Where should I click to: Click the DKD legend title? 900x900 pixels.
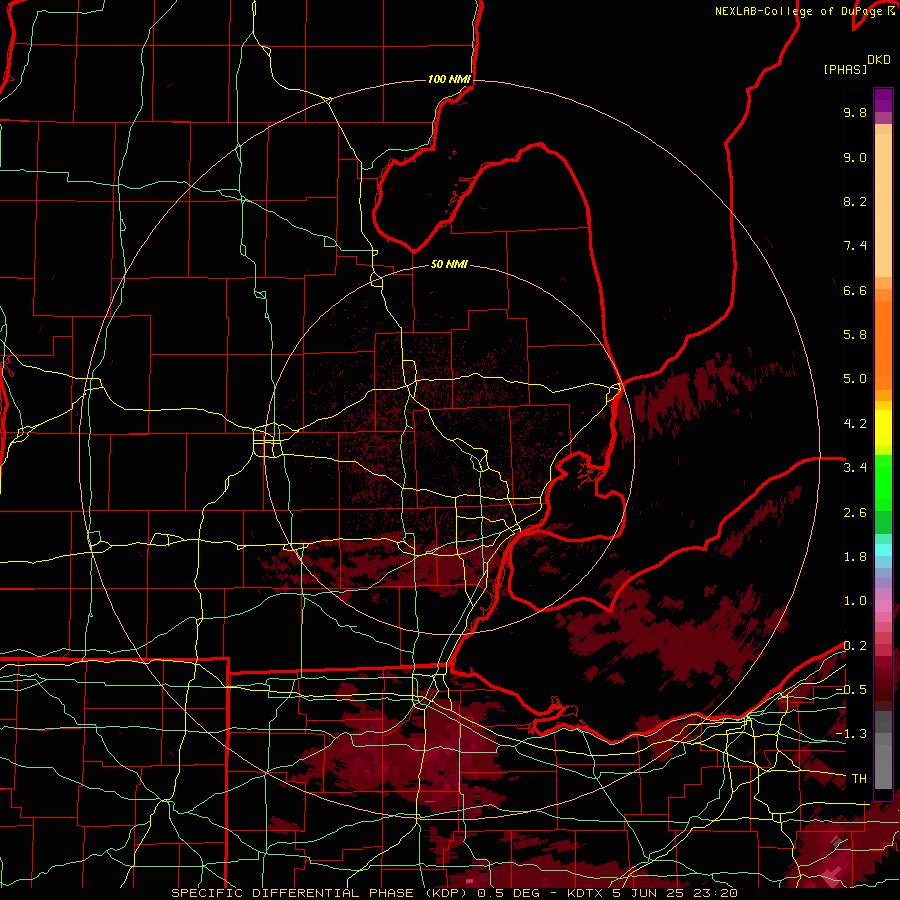click(879, 60)
